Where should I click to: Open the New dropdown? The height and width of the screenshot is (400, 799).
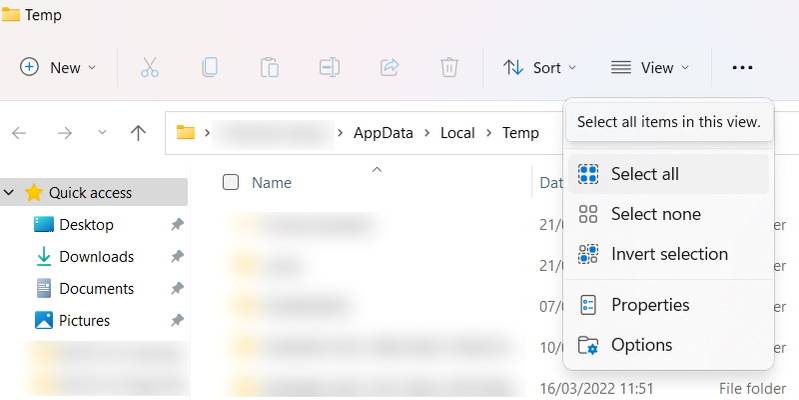pos(58,67)
